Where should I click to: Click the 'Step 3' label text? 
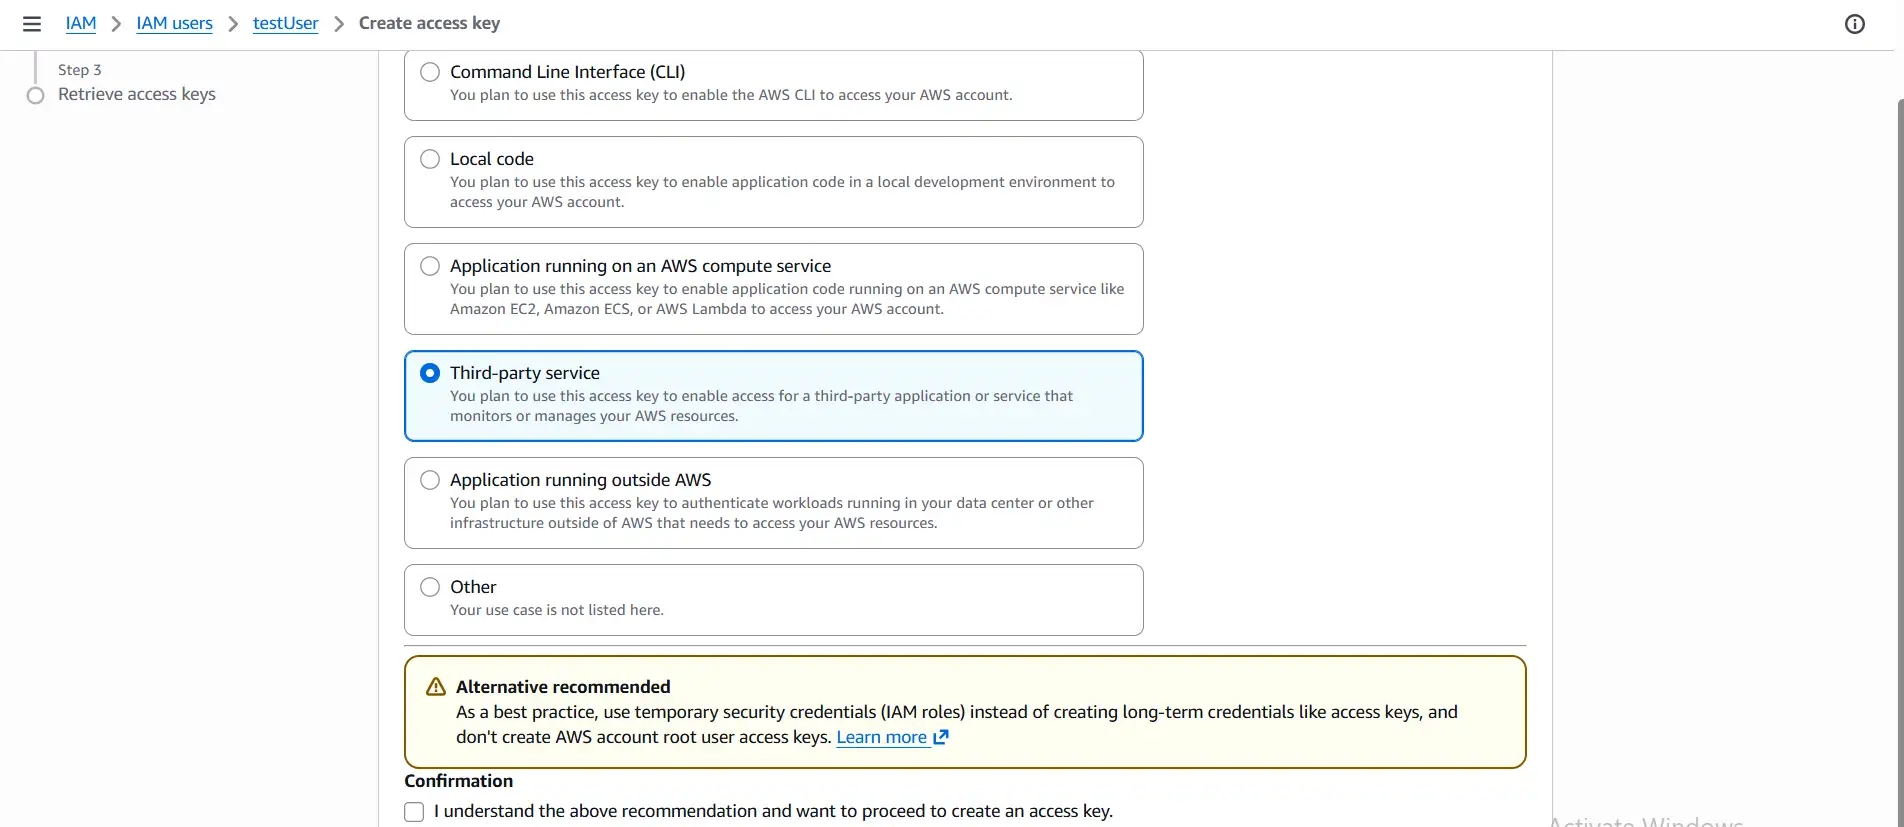click(80, 70)
